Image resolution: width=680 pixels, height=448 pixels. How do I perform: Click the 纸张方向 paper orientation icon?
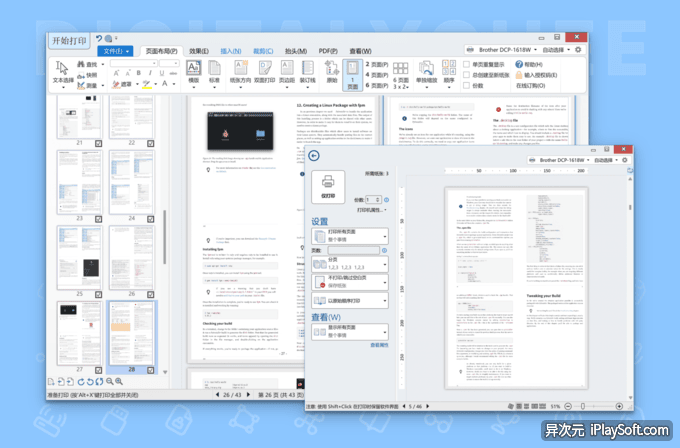coord(240,68)
